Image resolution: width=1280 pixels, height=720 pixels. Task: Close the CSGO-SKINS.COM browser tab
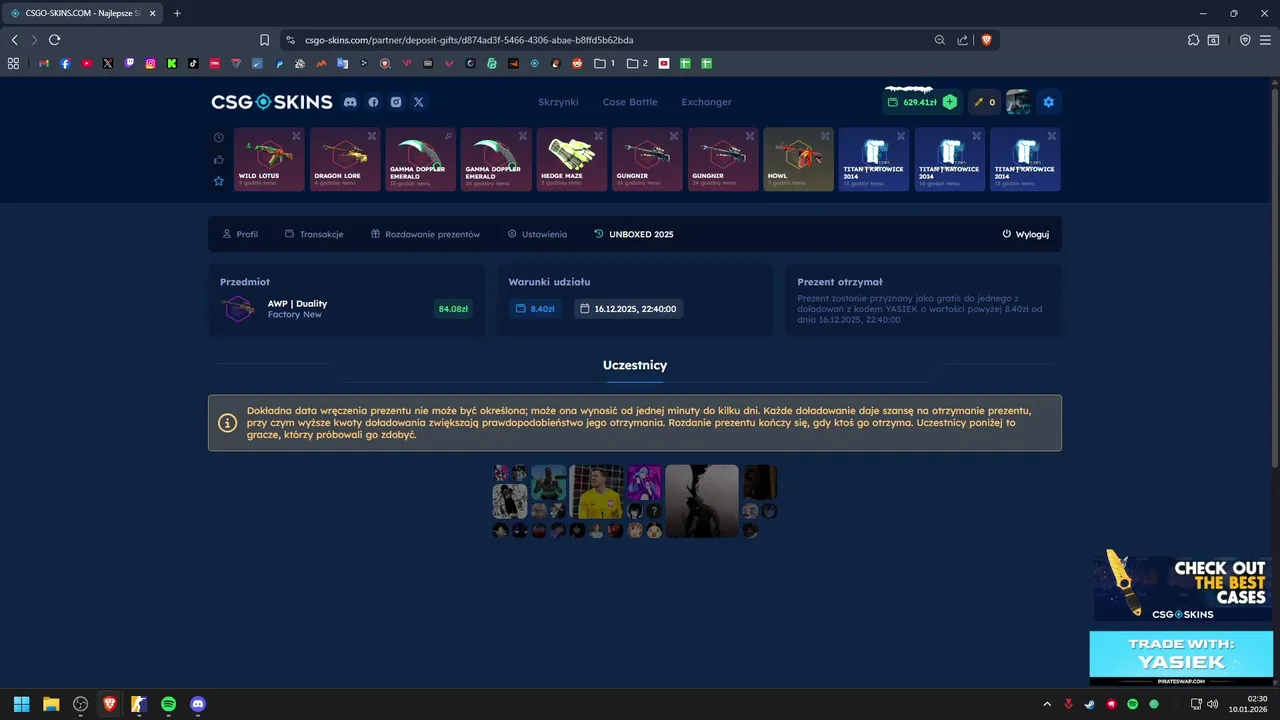pyautogui.click(x=153, y=13)
